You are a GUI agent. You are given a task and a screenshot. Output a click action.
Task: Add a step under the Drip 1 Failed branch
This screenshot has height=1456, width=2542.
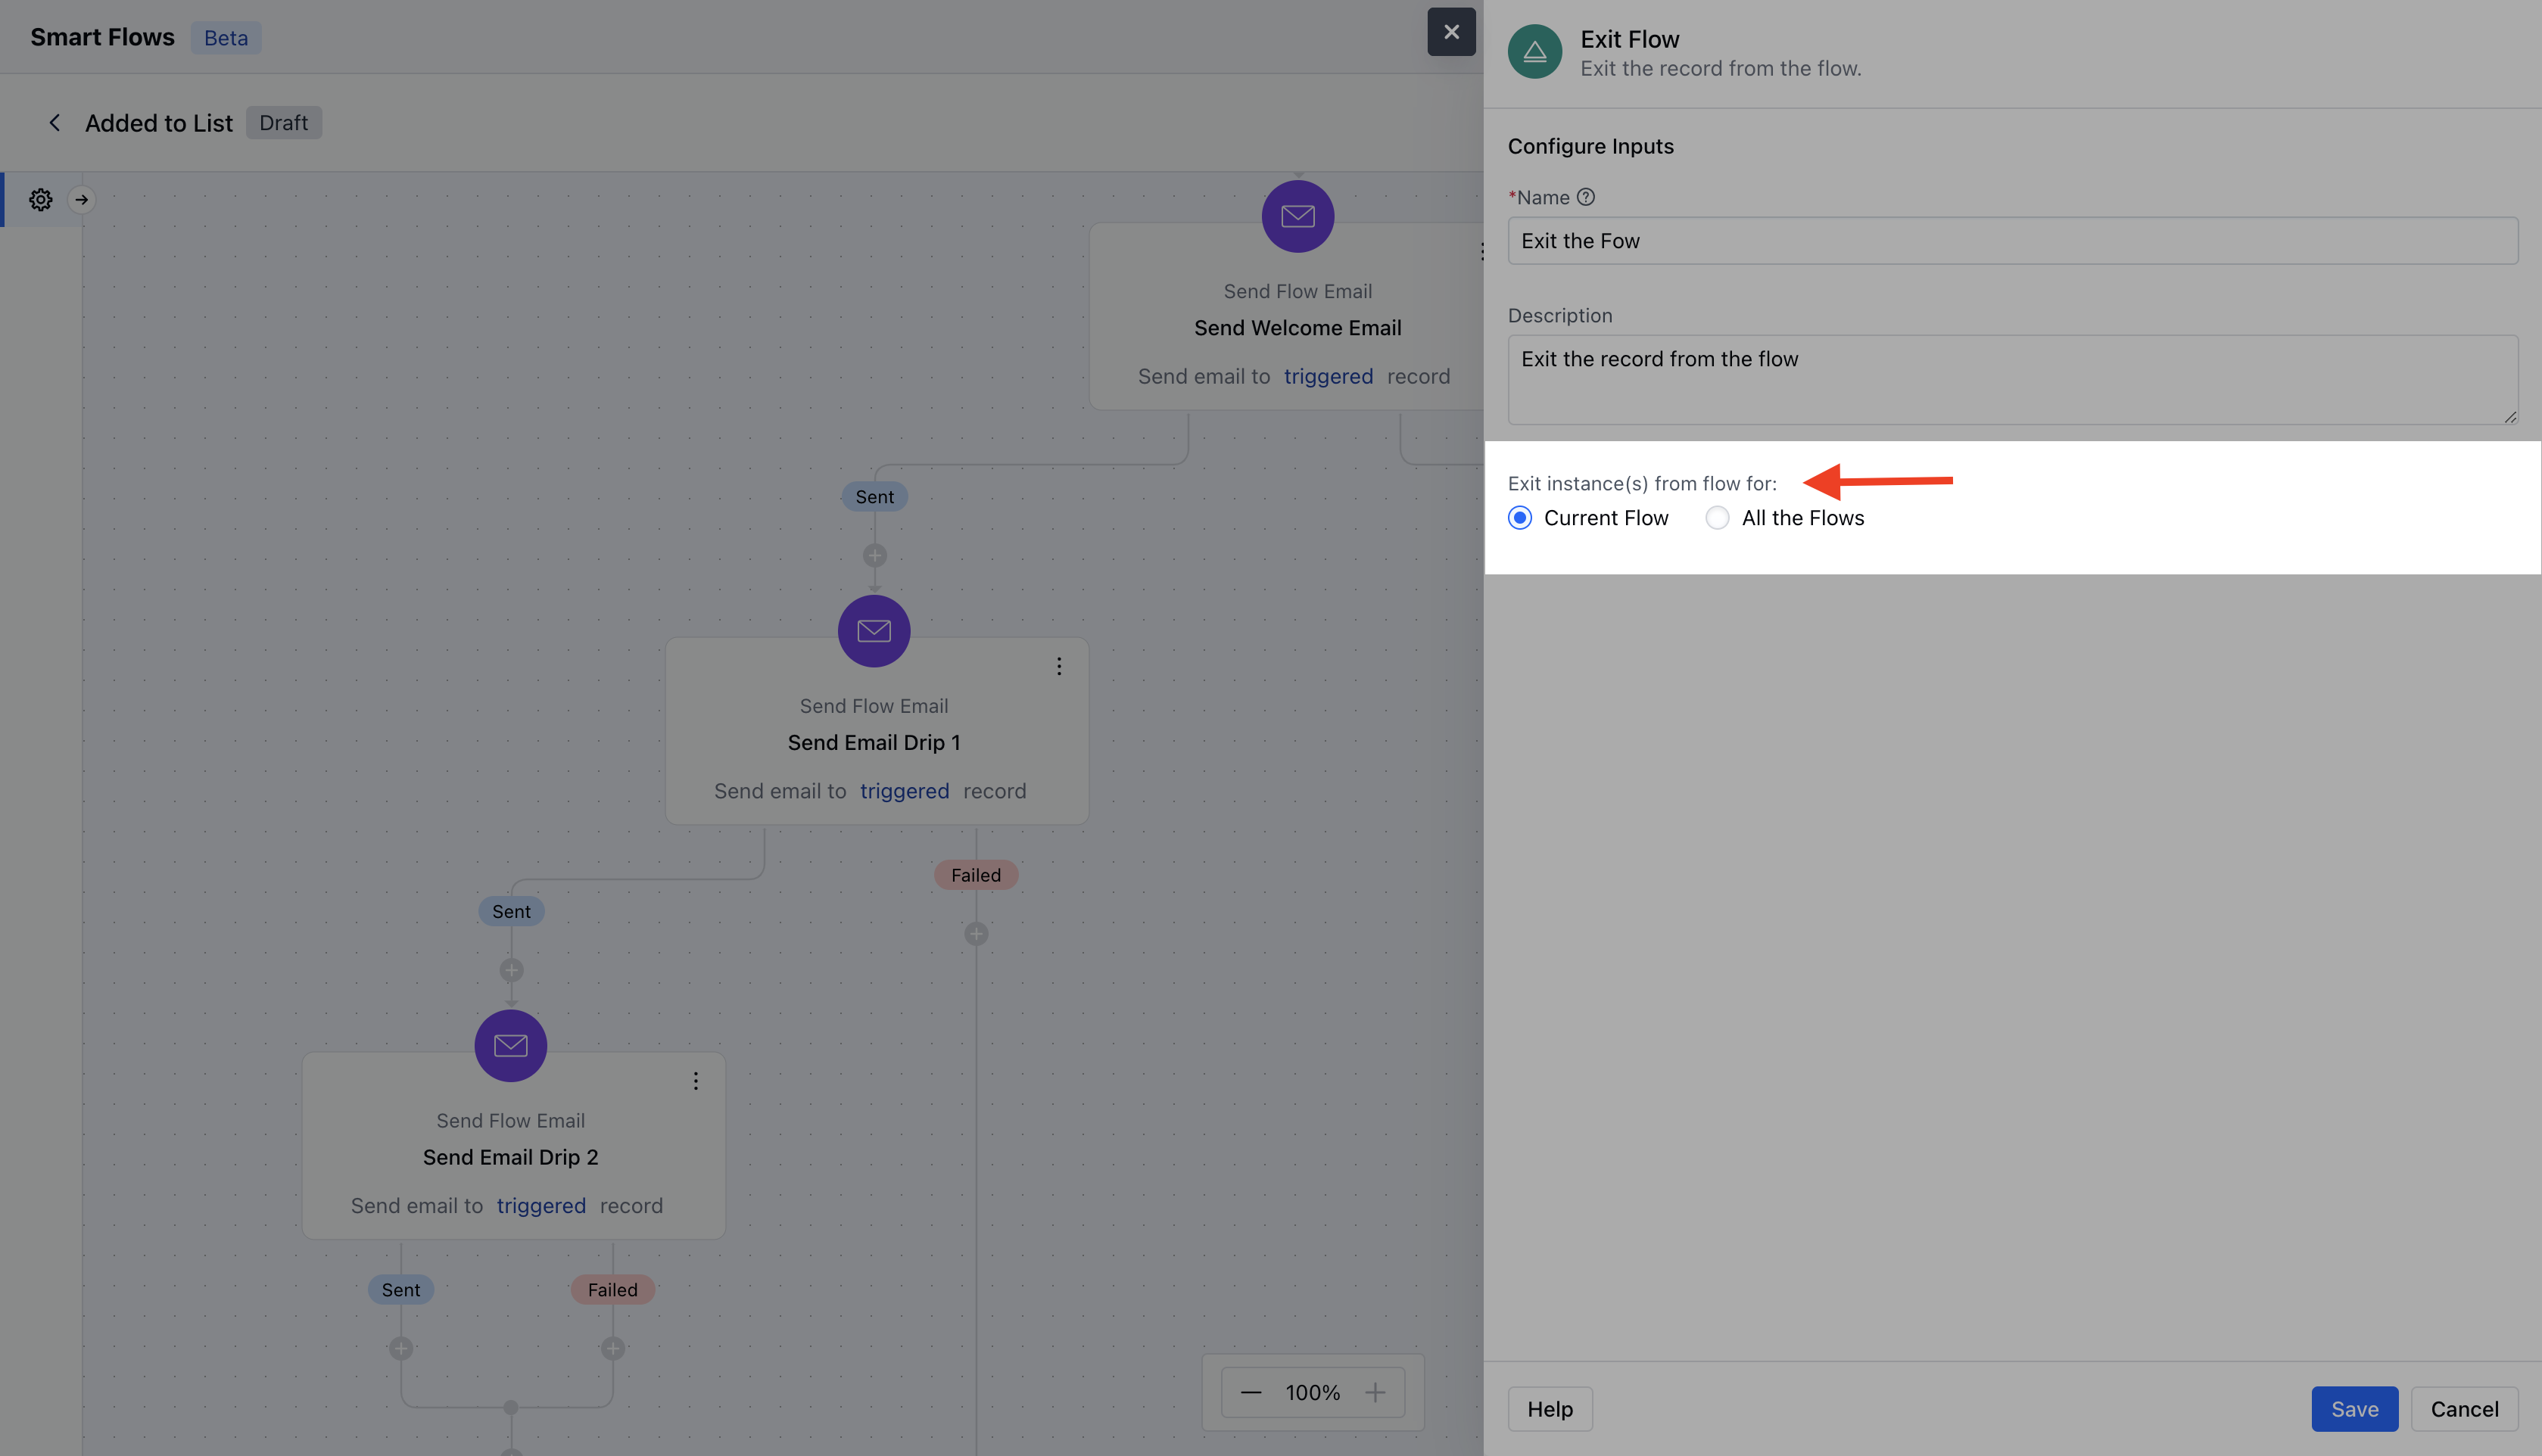976,934
